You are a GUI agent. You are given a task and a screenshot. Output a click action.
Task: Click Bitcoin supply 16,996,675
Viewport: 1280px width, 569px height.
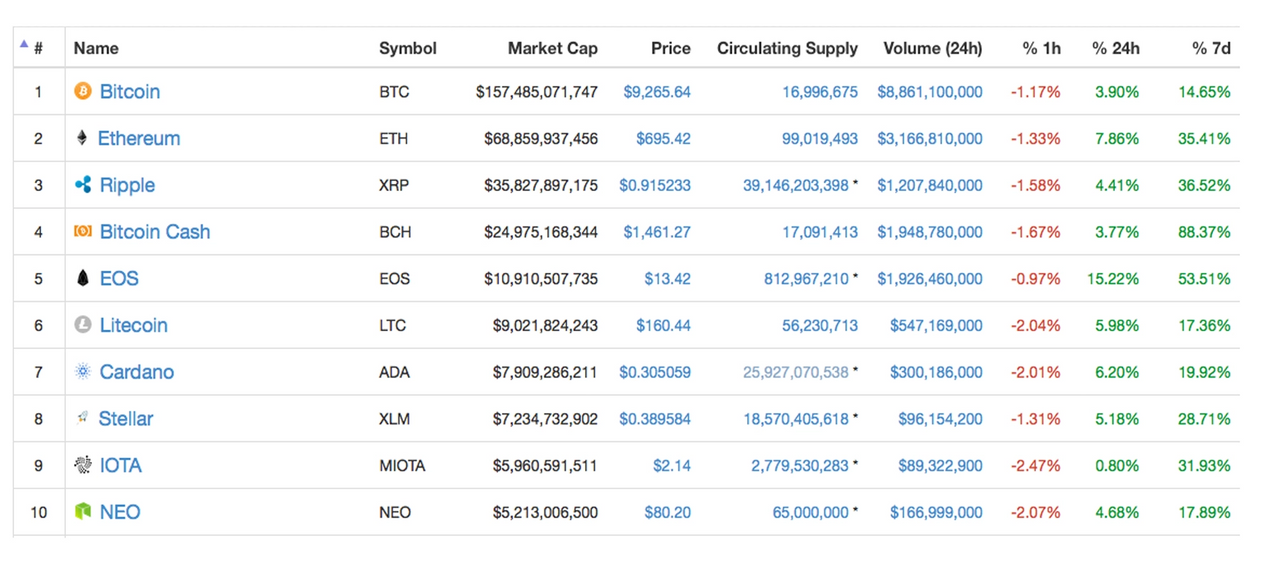(x=820, y=92)
